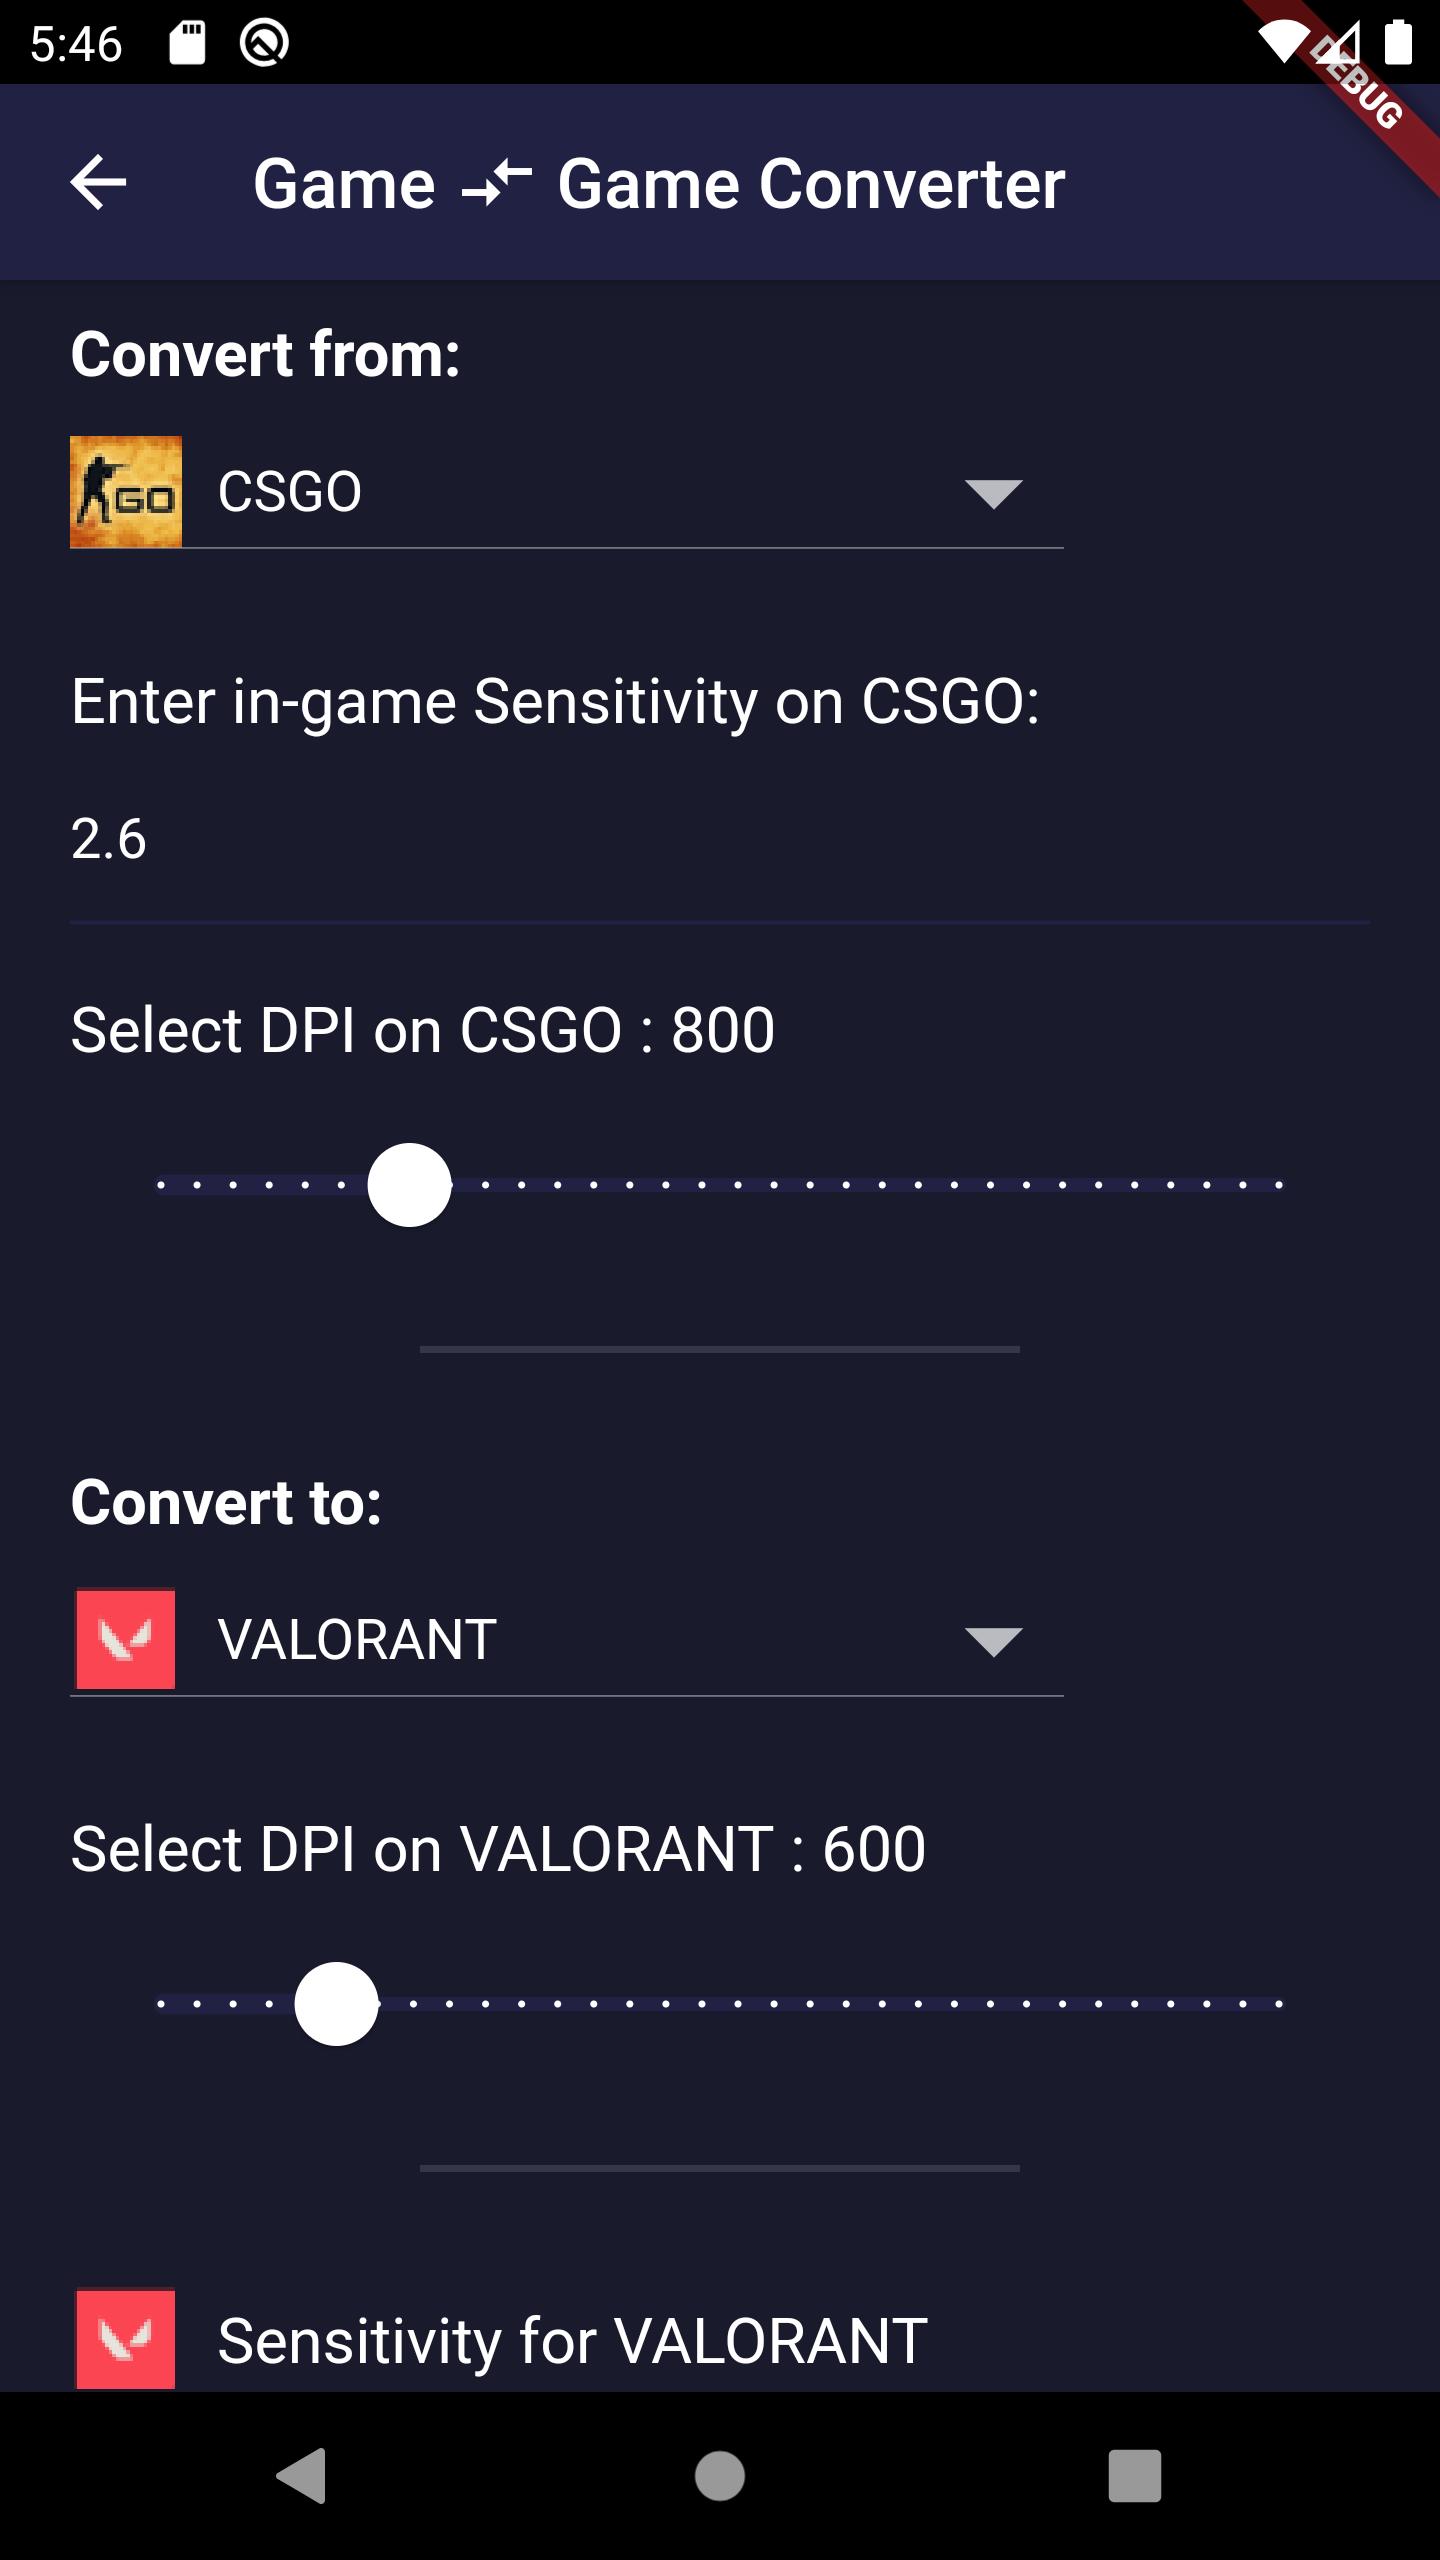Expand the VALORANT convert-to dropdown arrow
This screenshot has width=1440, height=2560.
[x=993, y=1641]
